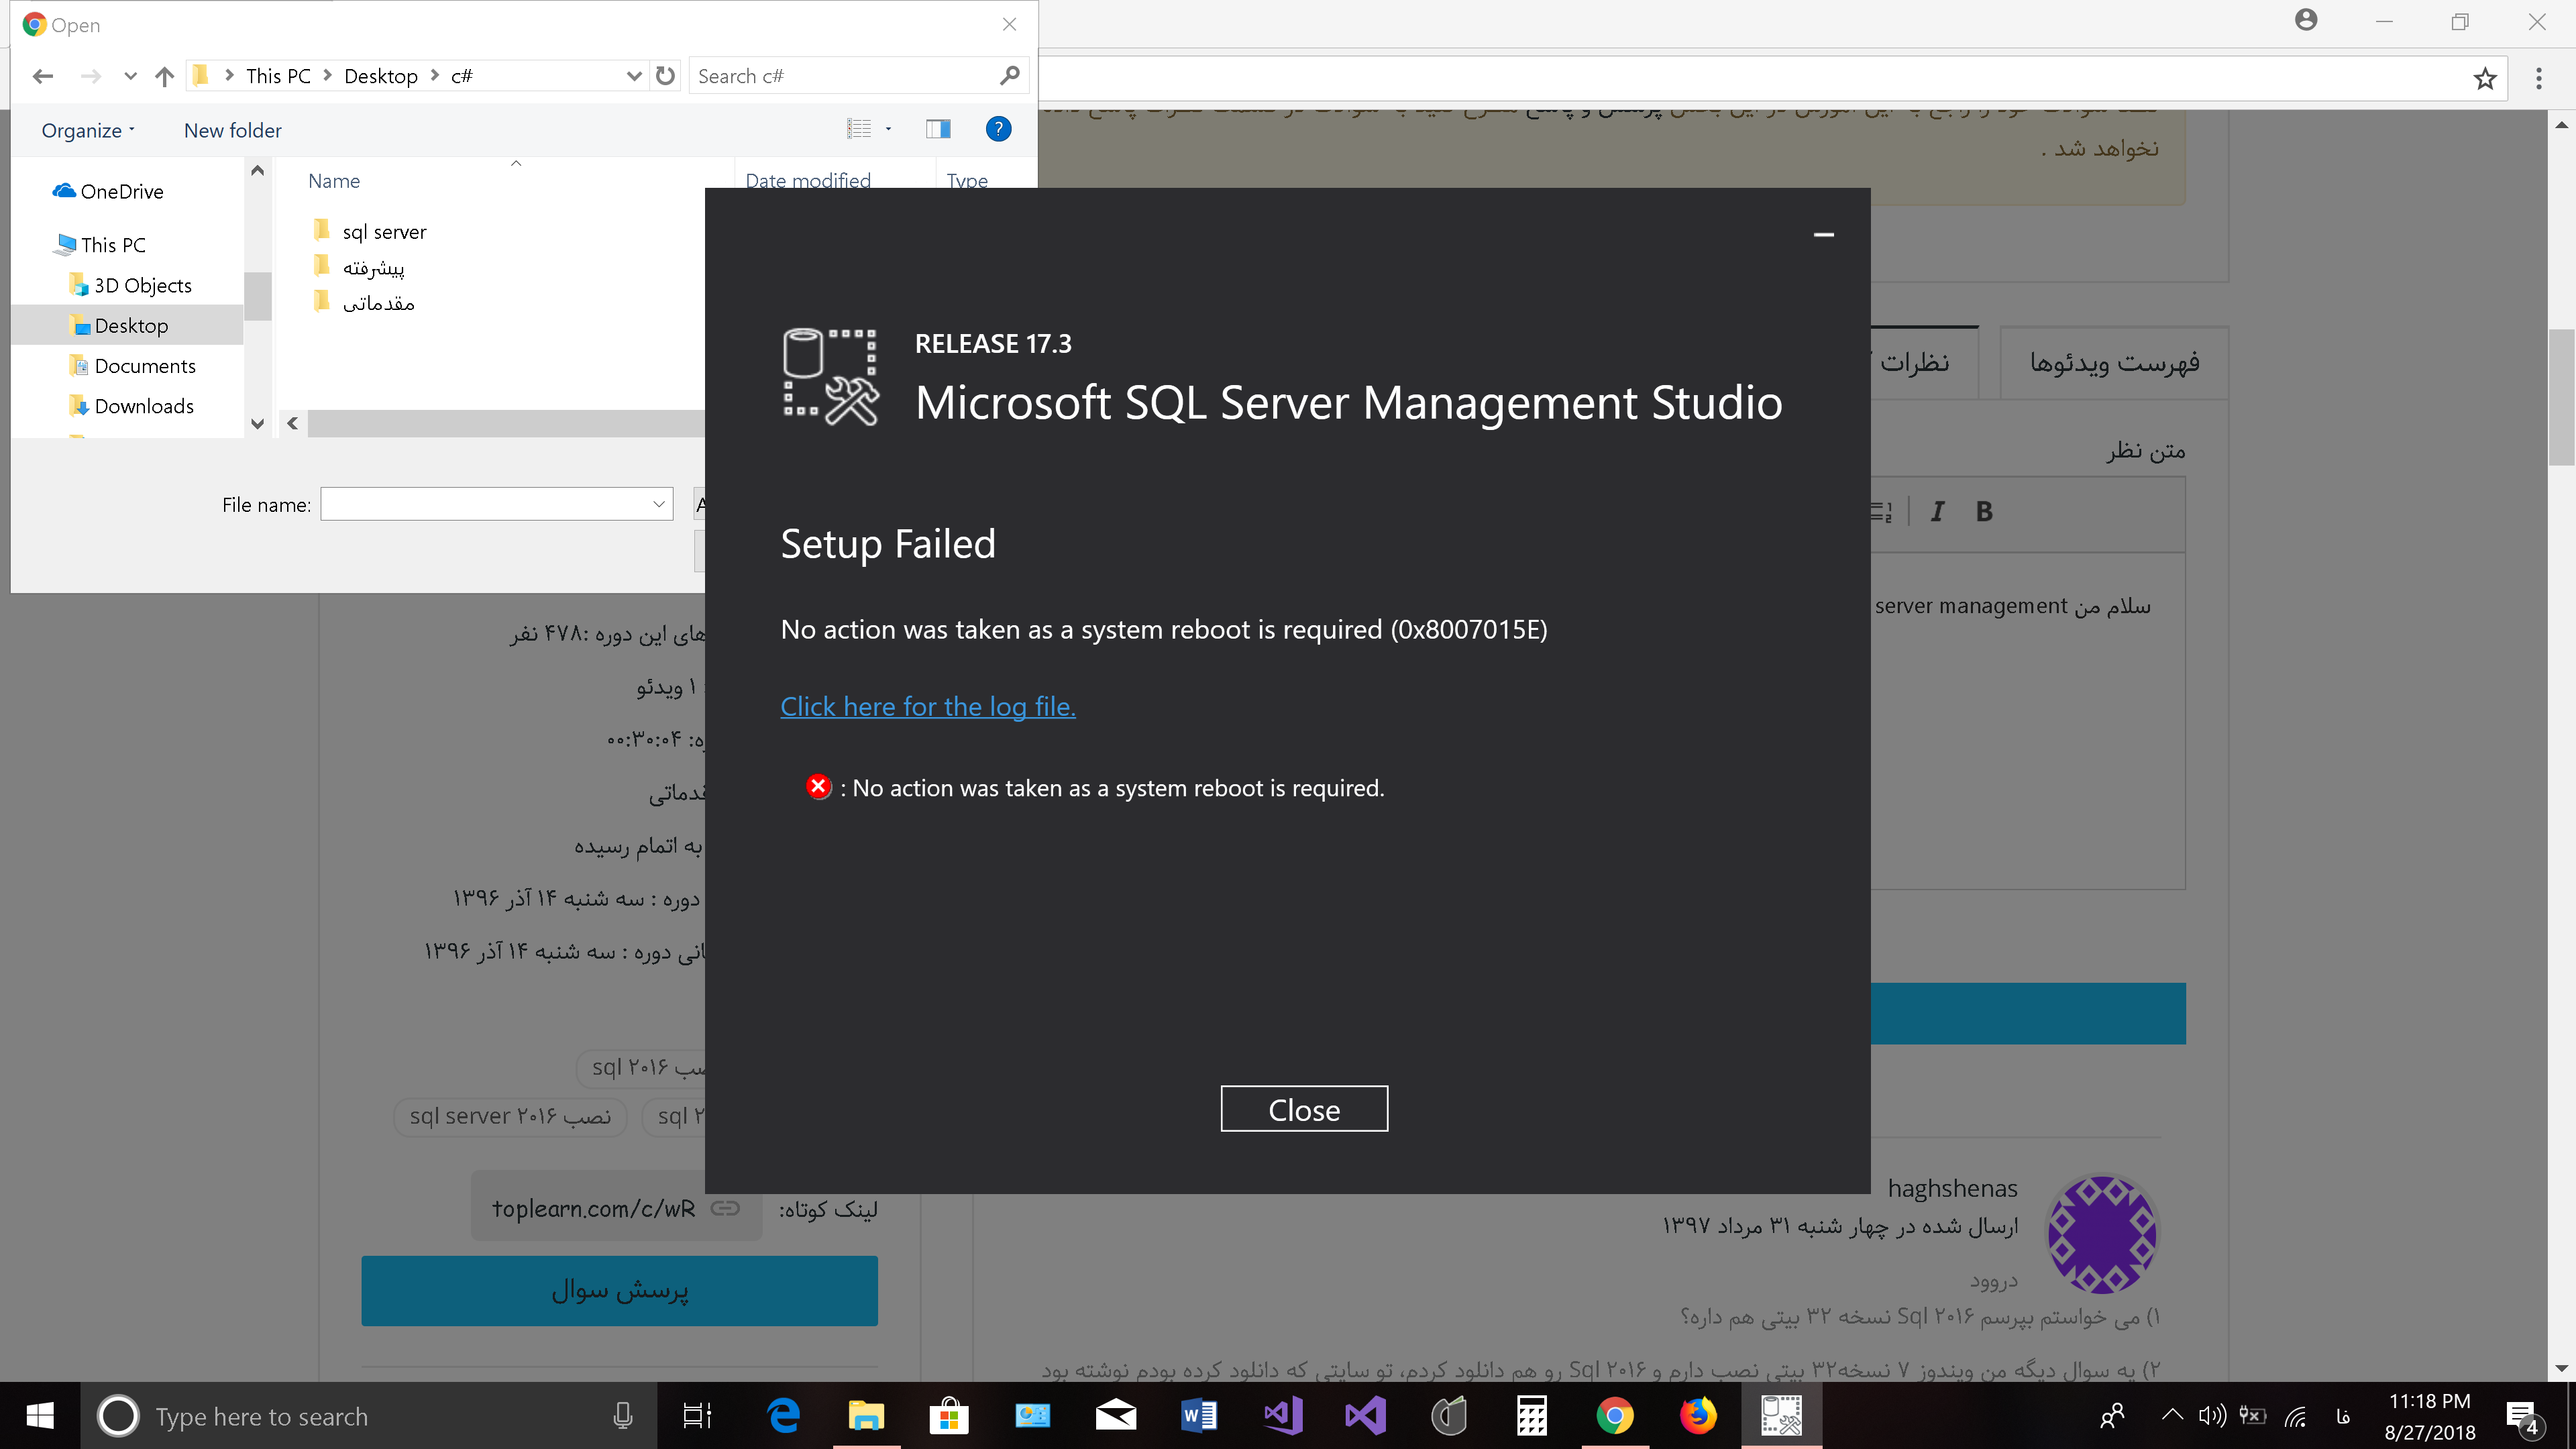Switch to the فهرست ویدئوها tab
Image resolution: width=2576 pixels, height=1449 pixels.
click(2114, 362)
